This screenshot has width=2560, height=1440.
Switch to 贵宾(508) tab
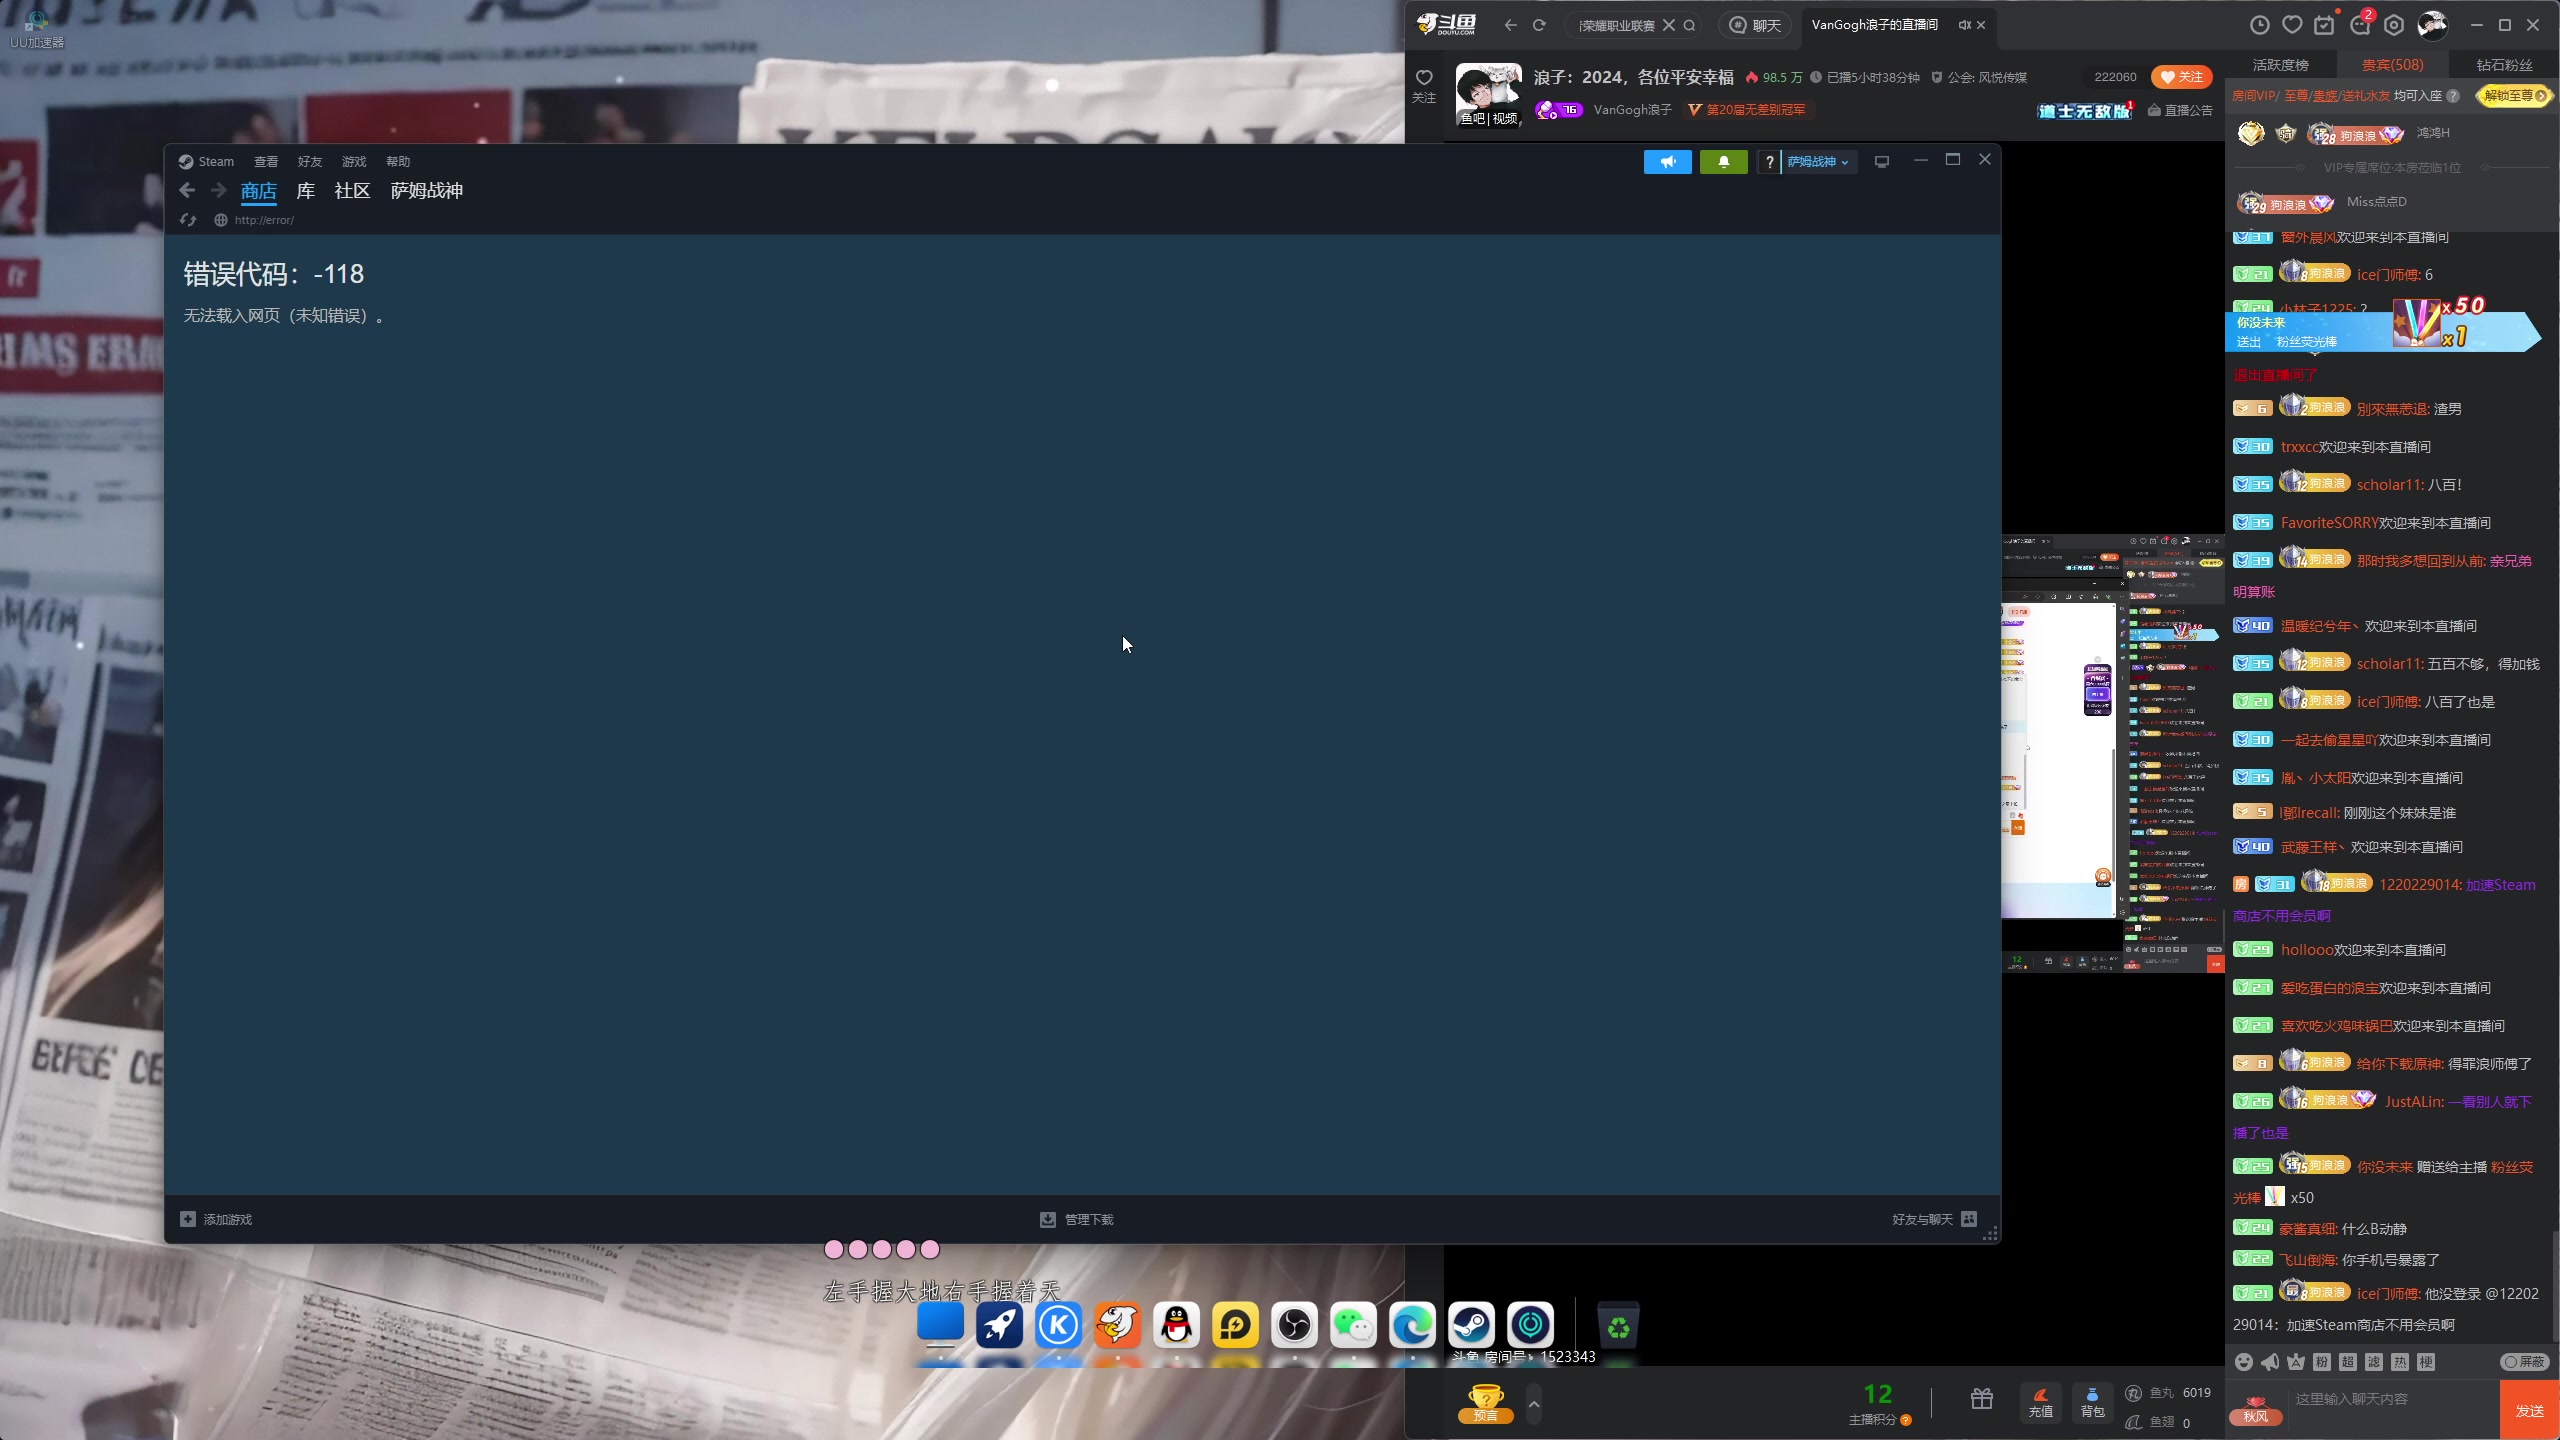[x=2392, y=65]
